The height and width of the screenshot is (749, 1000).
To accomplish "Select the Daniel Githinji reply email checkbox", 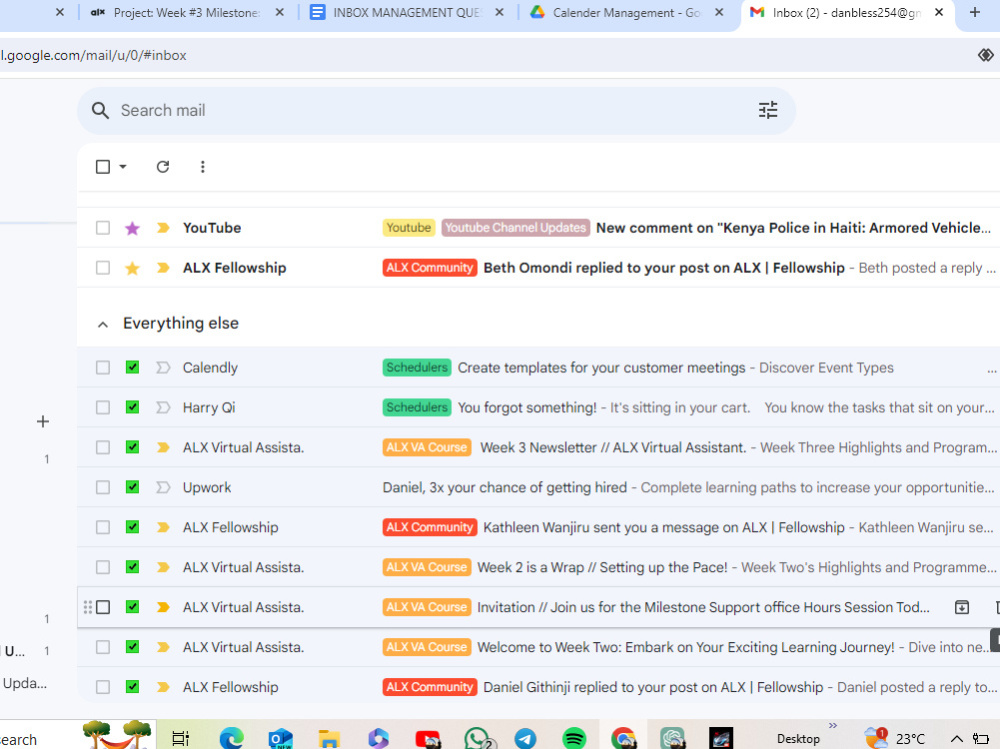I will [x=103, y=687].
